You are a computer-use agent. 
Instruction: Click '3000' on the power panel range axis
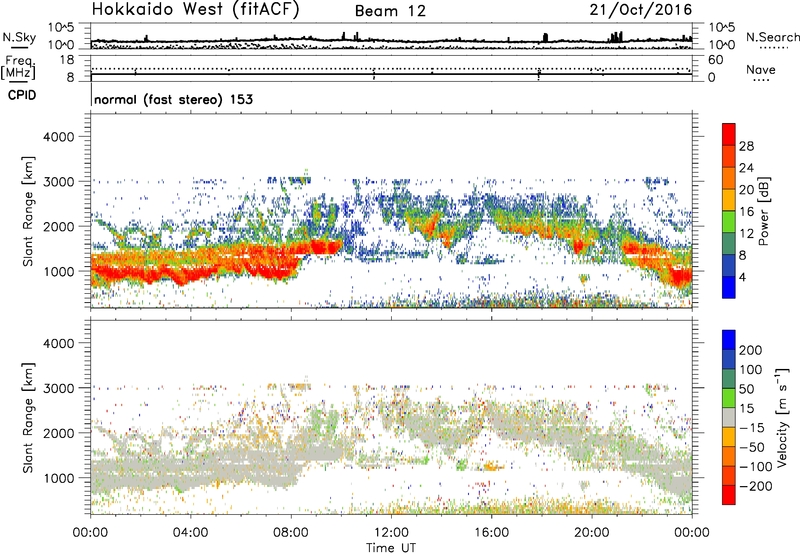point(59,182)
